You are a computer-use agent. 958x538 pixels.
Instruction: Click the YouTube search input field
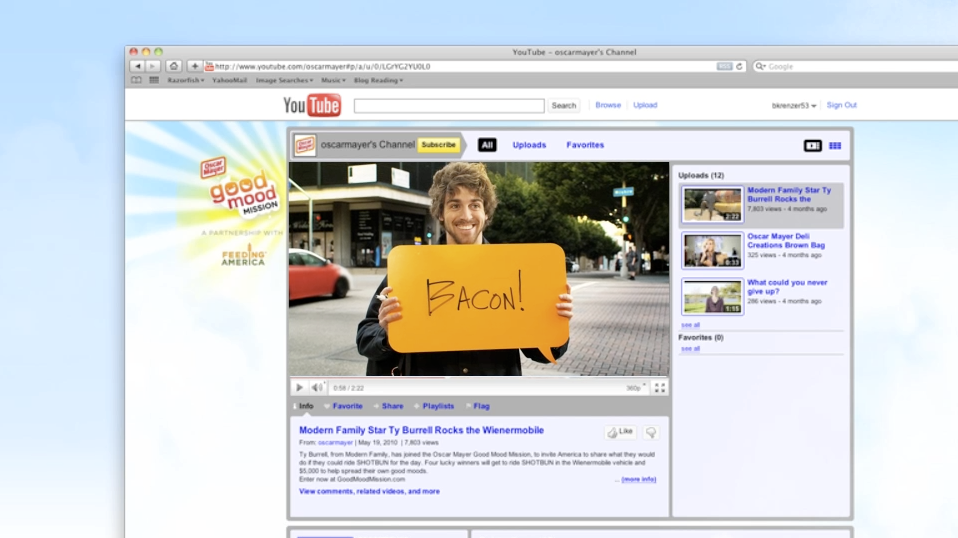(x=449, y=105)
